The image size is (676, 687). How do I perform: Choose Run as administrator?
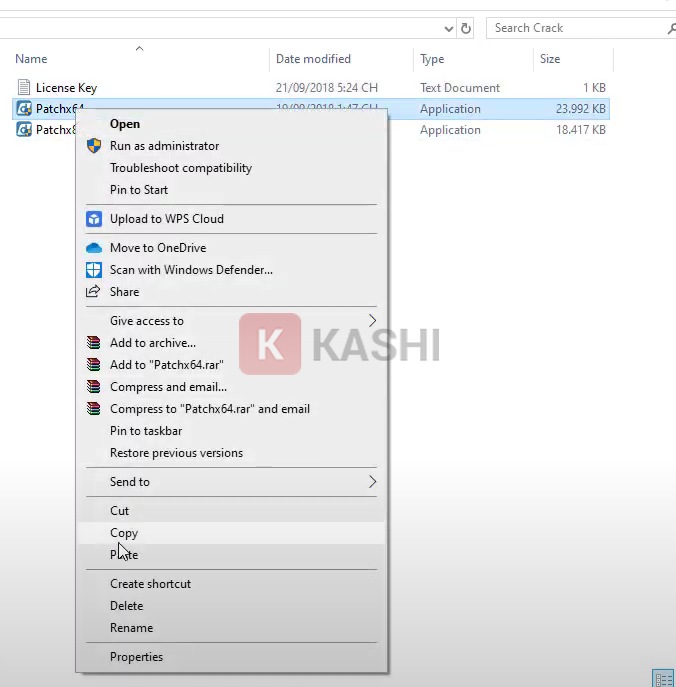(164, 146)
